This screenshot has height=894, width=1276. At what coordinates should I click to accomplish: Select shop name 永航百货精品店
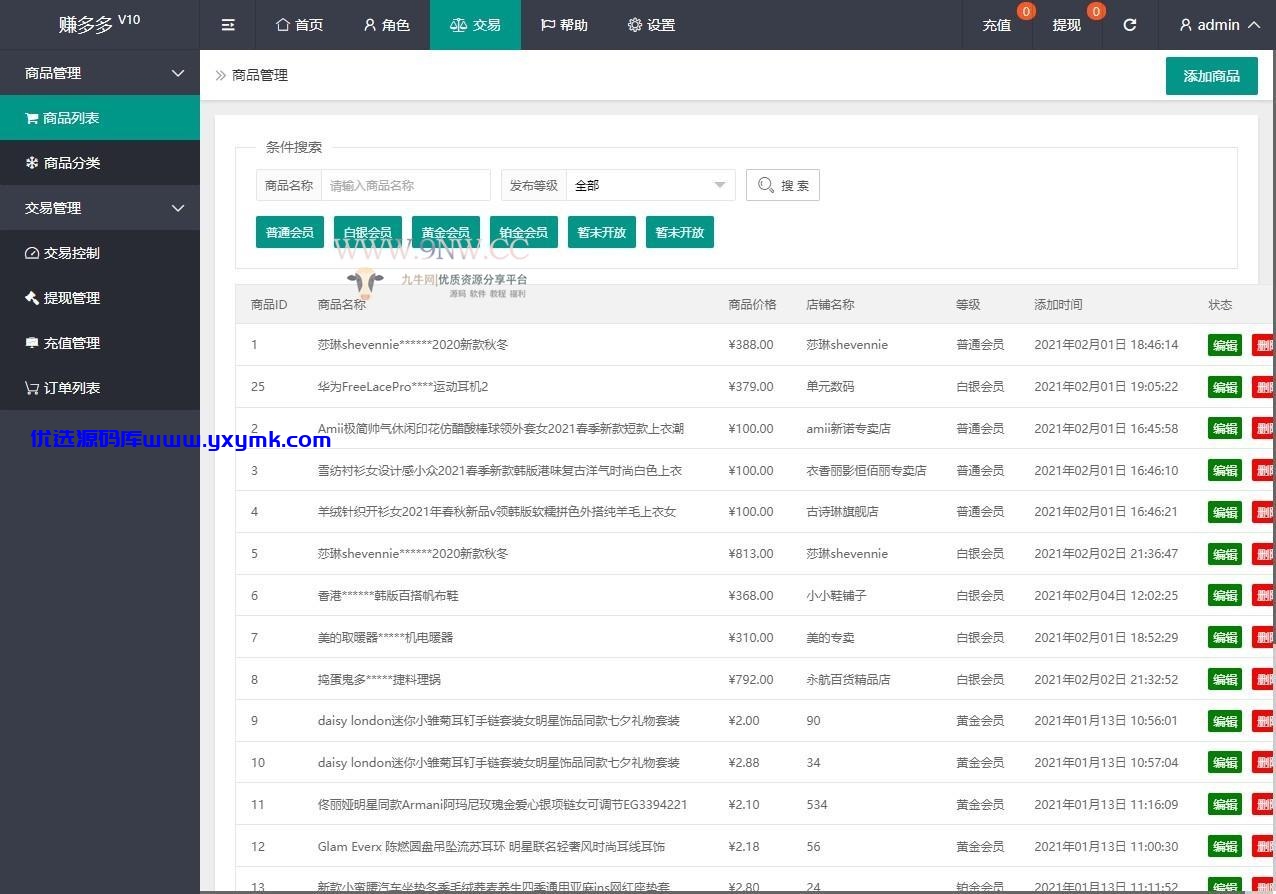click(848, 679)
